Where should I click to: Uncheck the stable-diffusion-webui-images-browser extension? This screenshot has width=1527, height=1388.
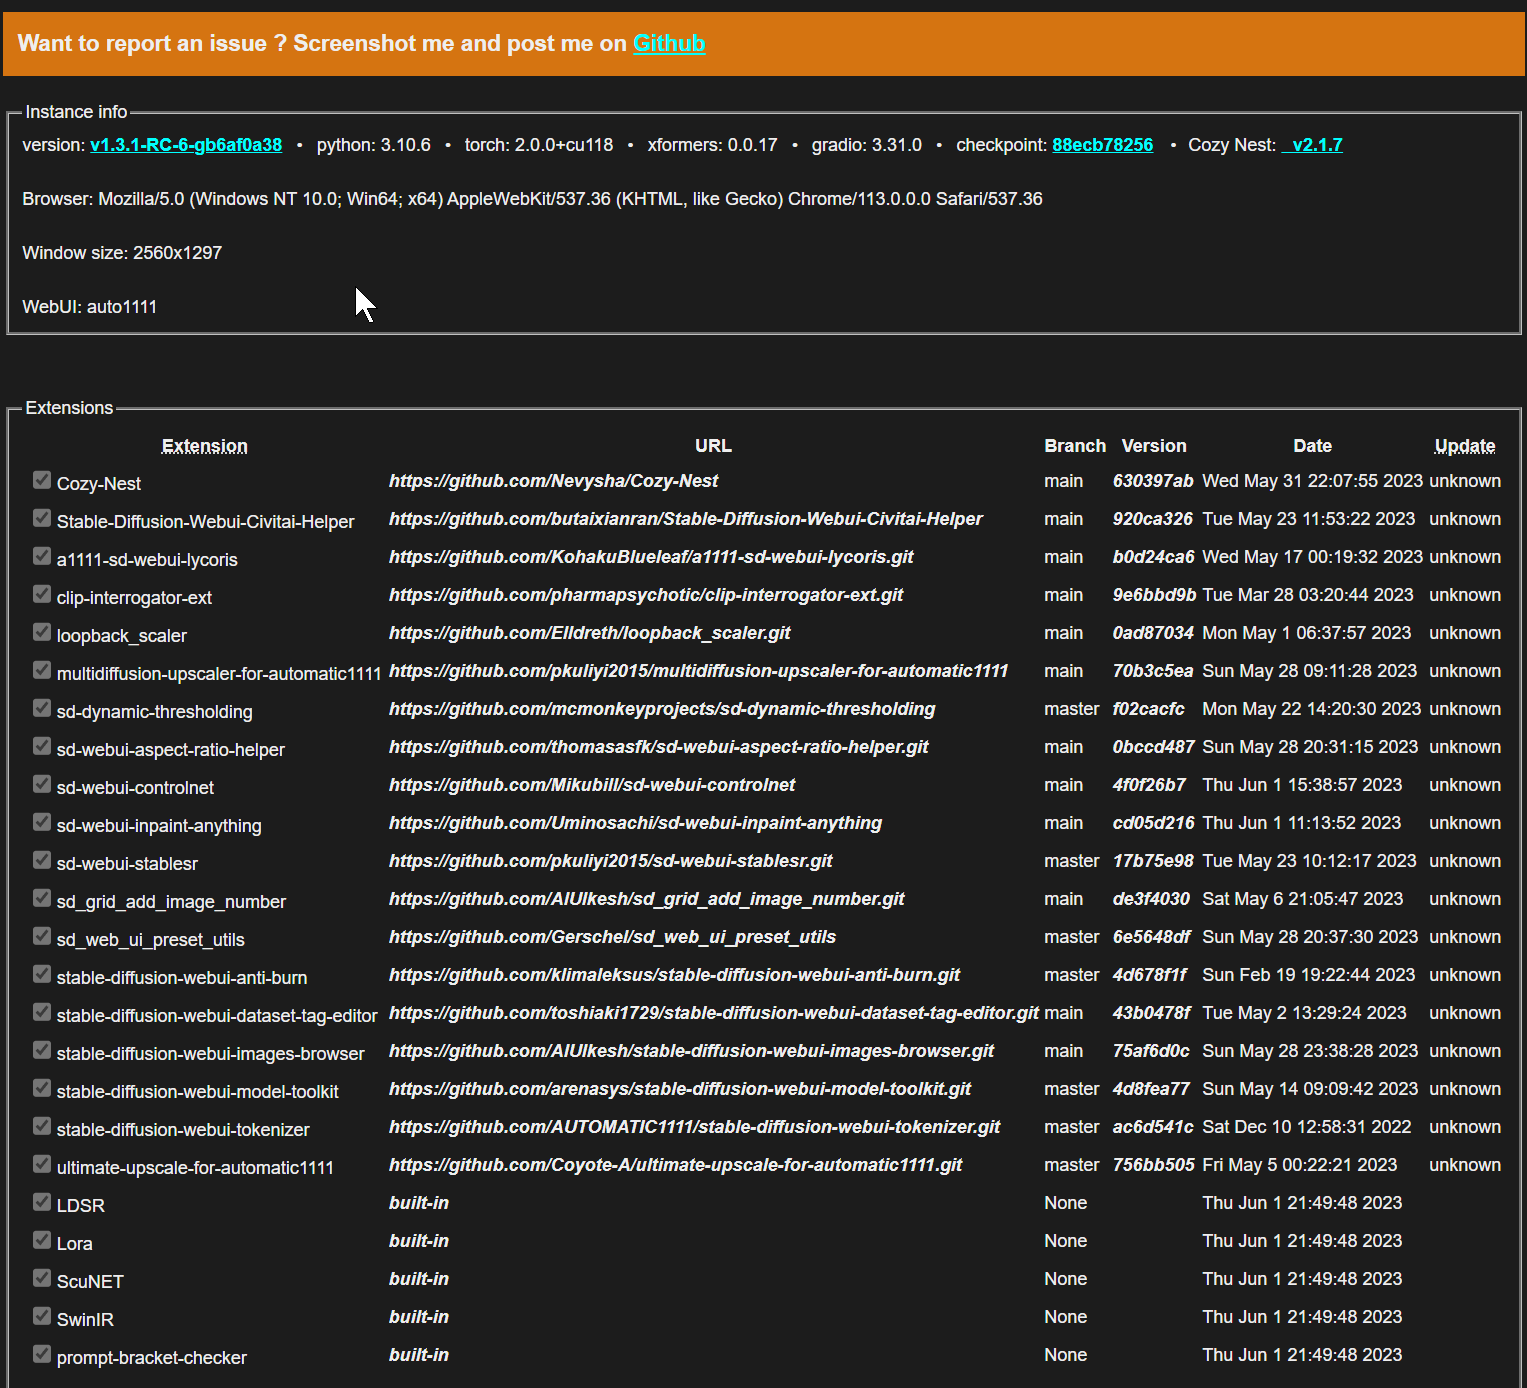tap(41, 1050)
